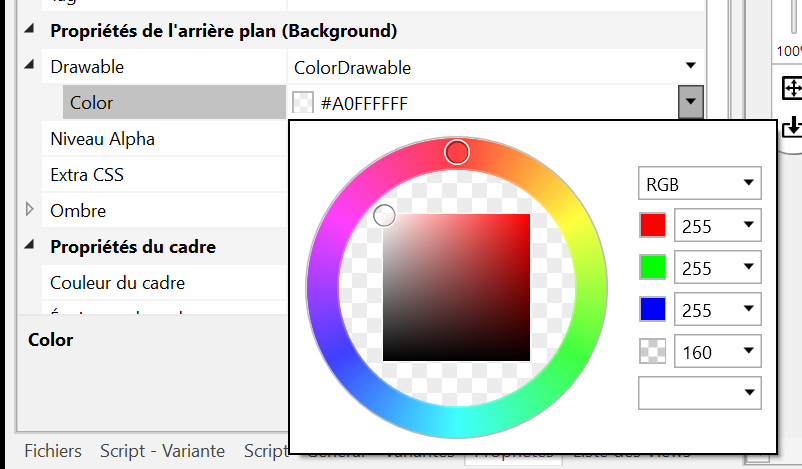Click the color preview swatch beside #A0FFFFFF

click(x=303, y=103)
